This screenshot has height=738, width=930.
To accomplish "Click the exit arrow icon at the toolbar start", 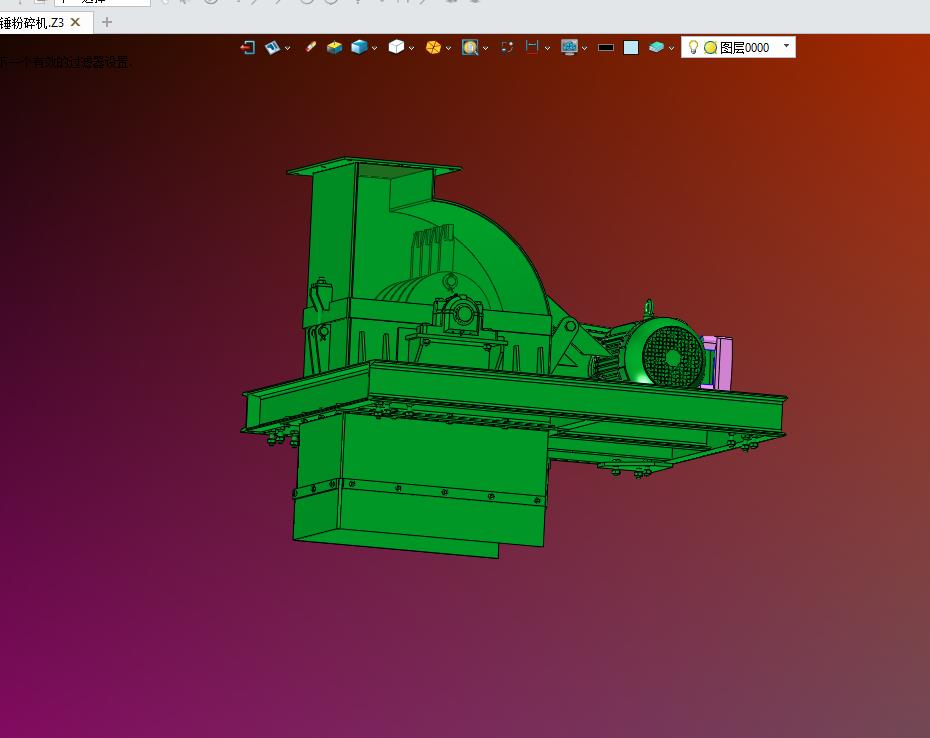I will point(248,47).
